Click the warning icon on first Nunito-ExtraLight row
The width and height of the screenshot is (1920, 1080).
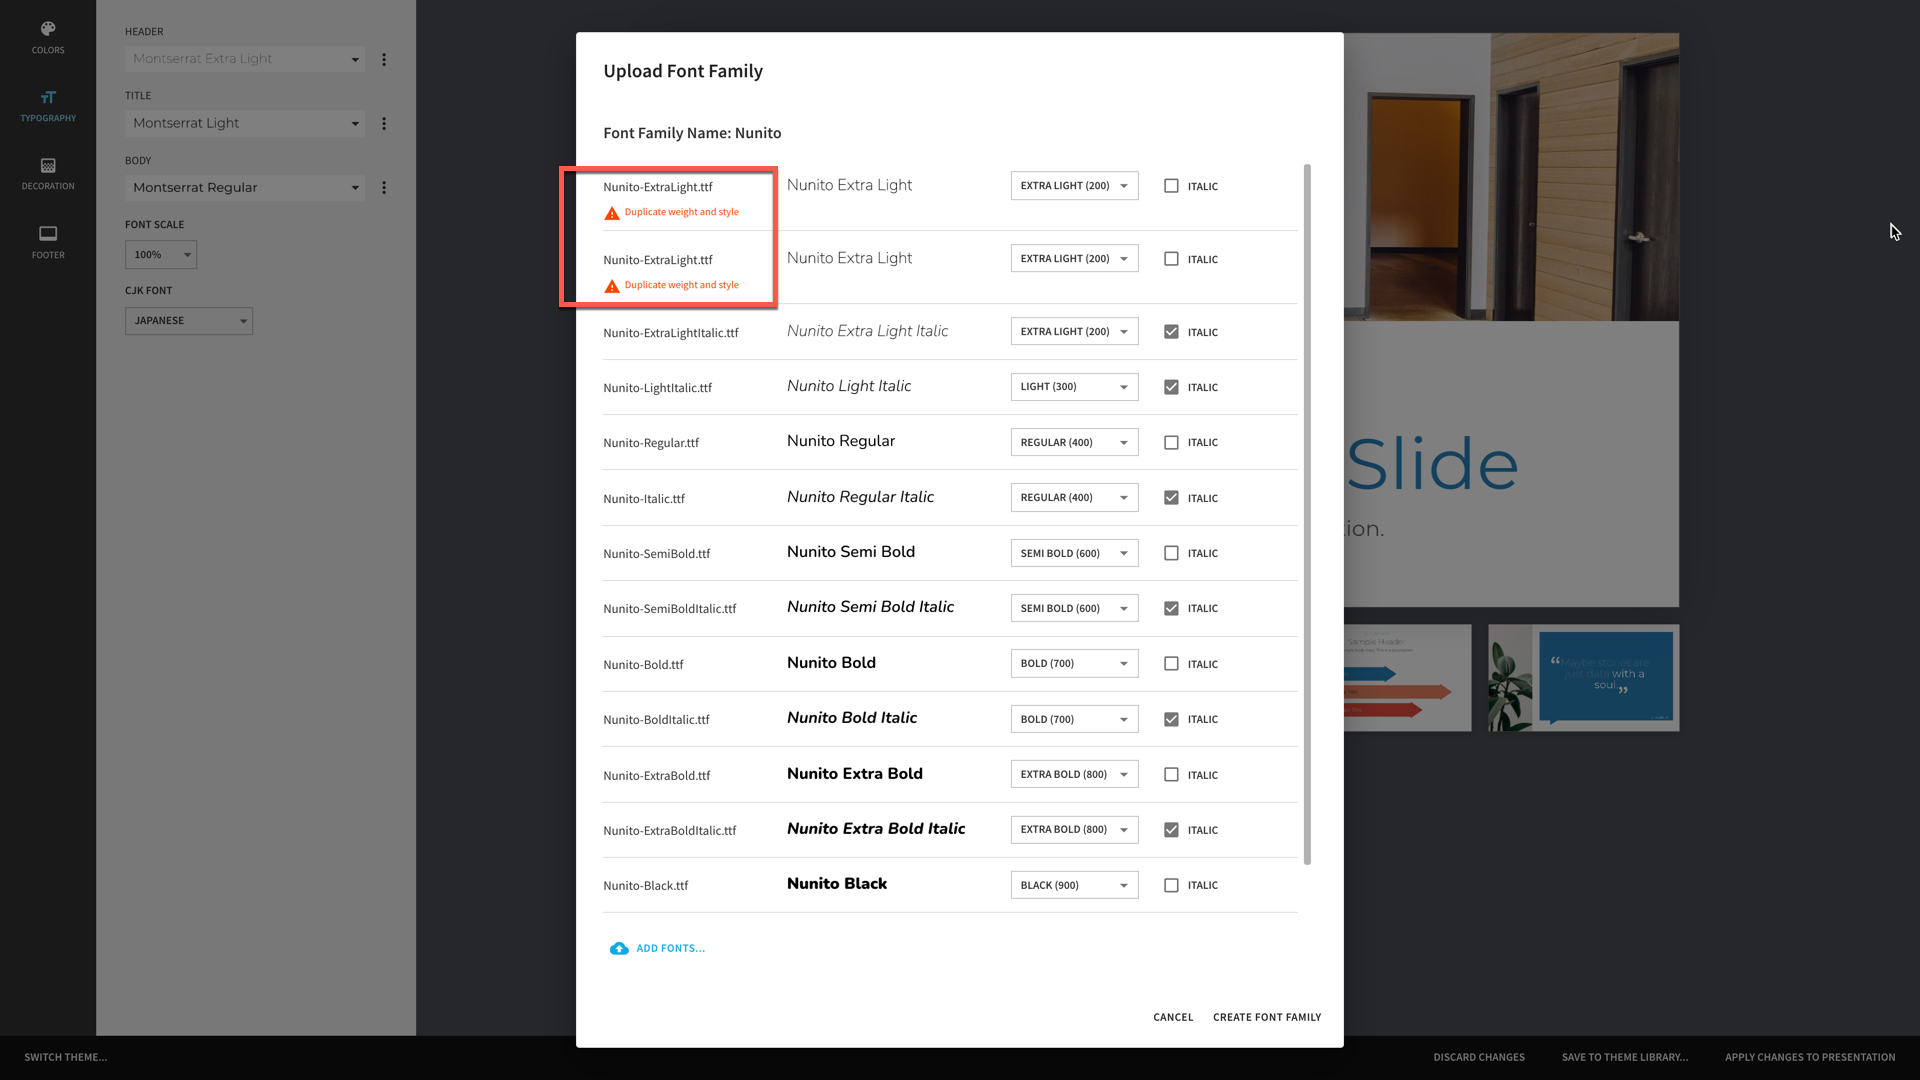click(612, 213)
